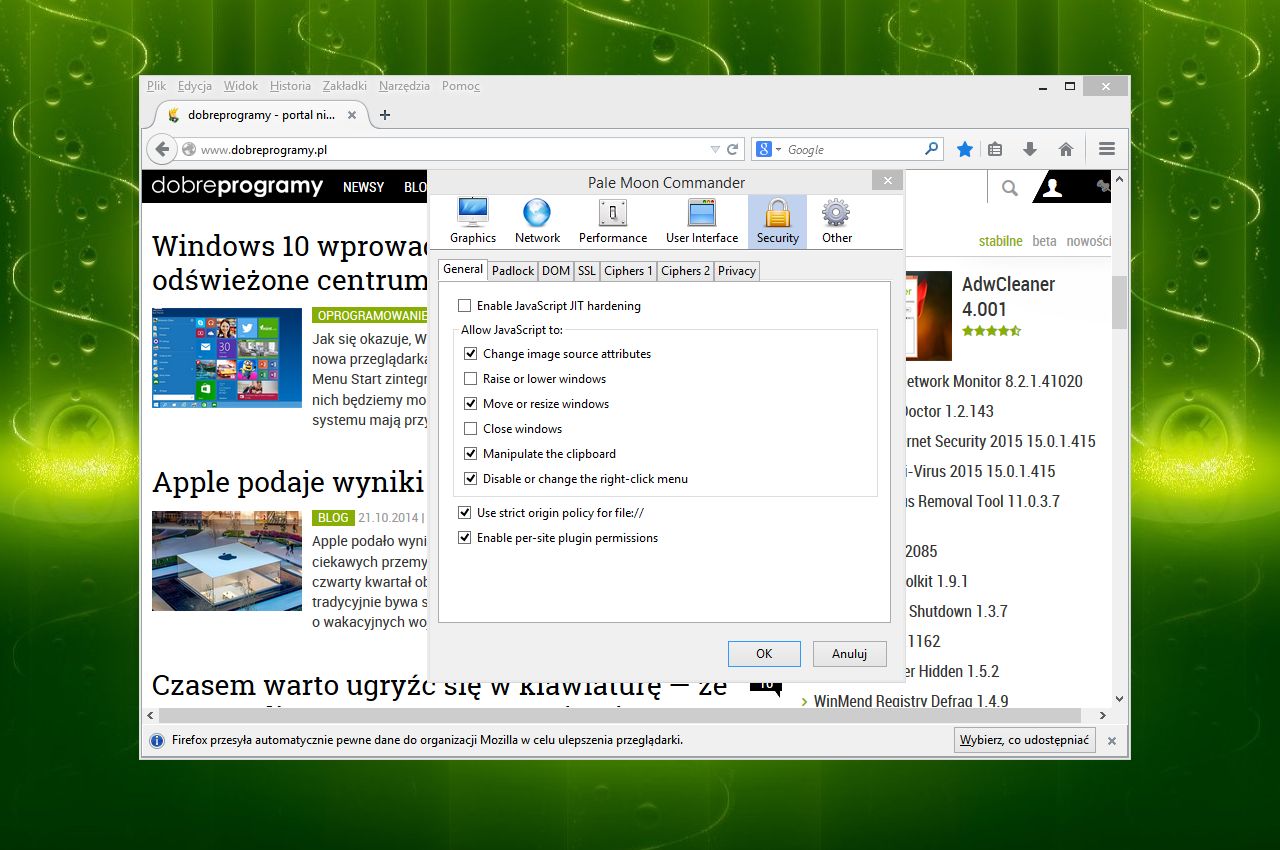Screen dimensions: 1280x850
Task: Open the Zakładki menu
Action: 345,86
